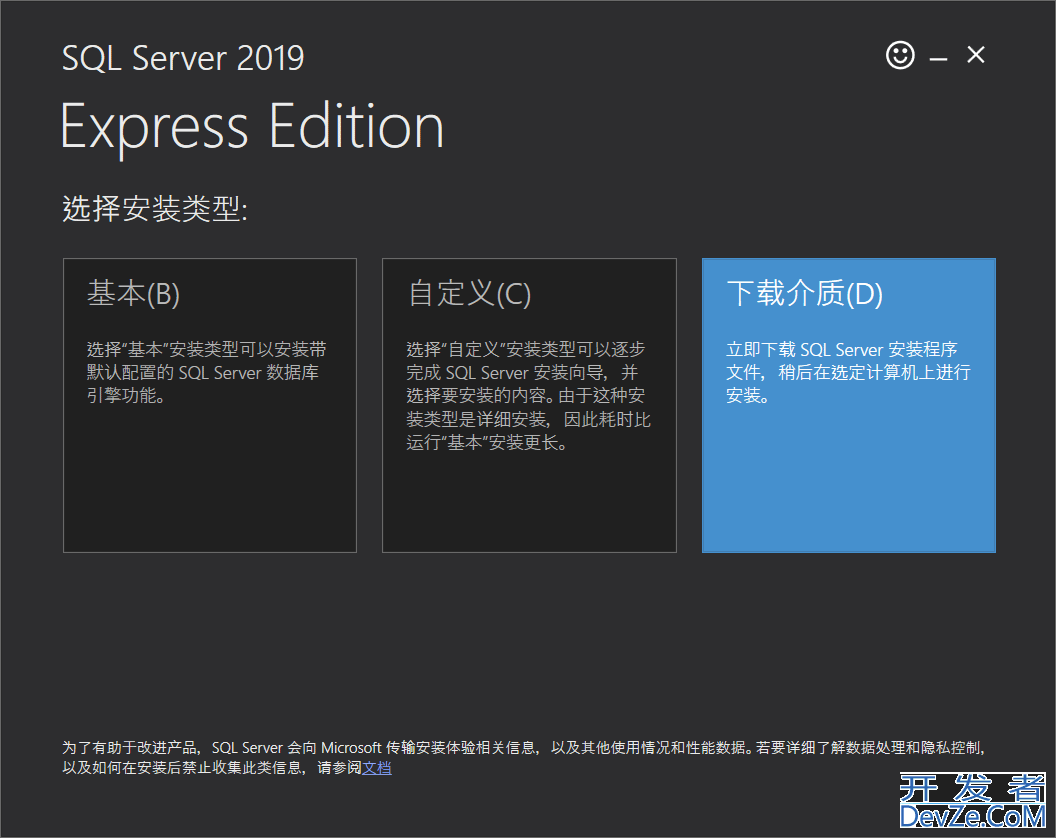Image resolution: width=1056 pixels, height=838 pixels.
Task: Click the SQL Server 2019 title text
Action: pos(183,58)
